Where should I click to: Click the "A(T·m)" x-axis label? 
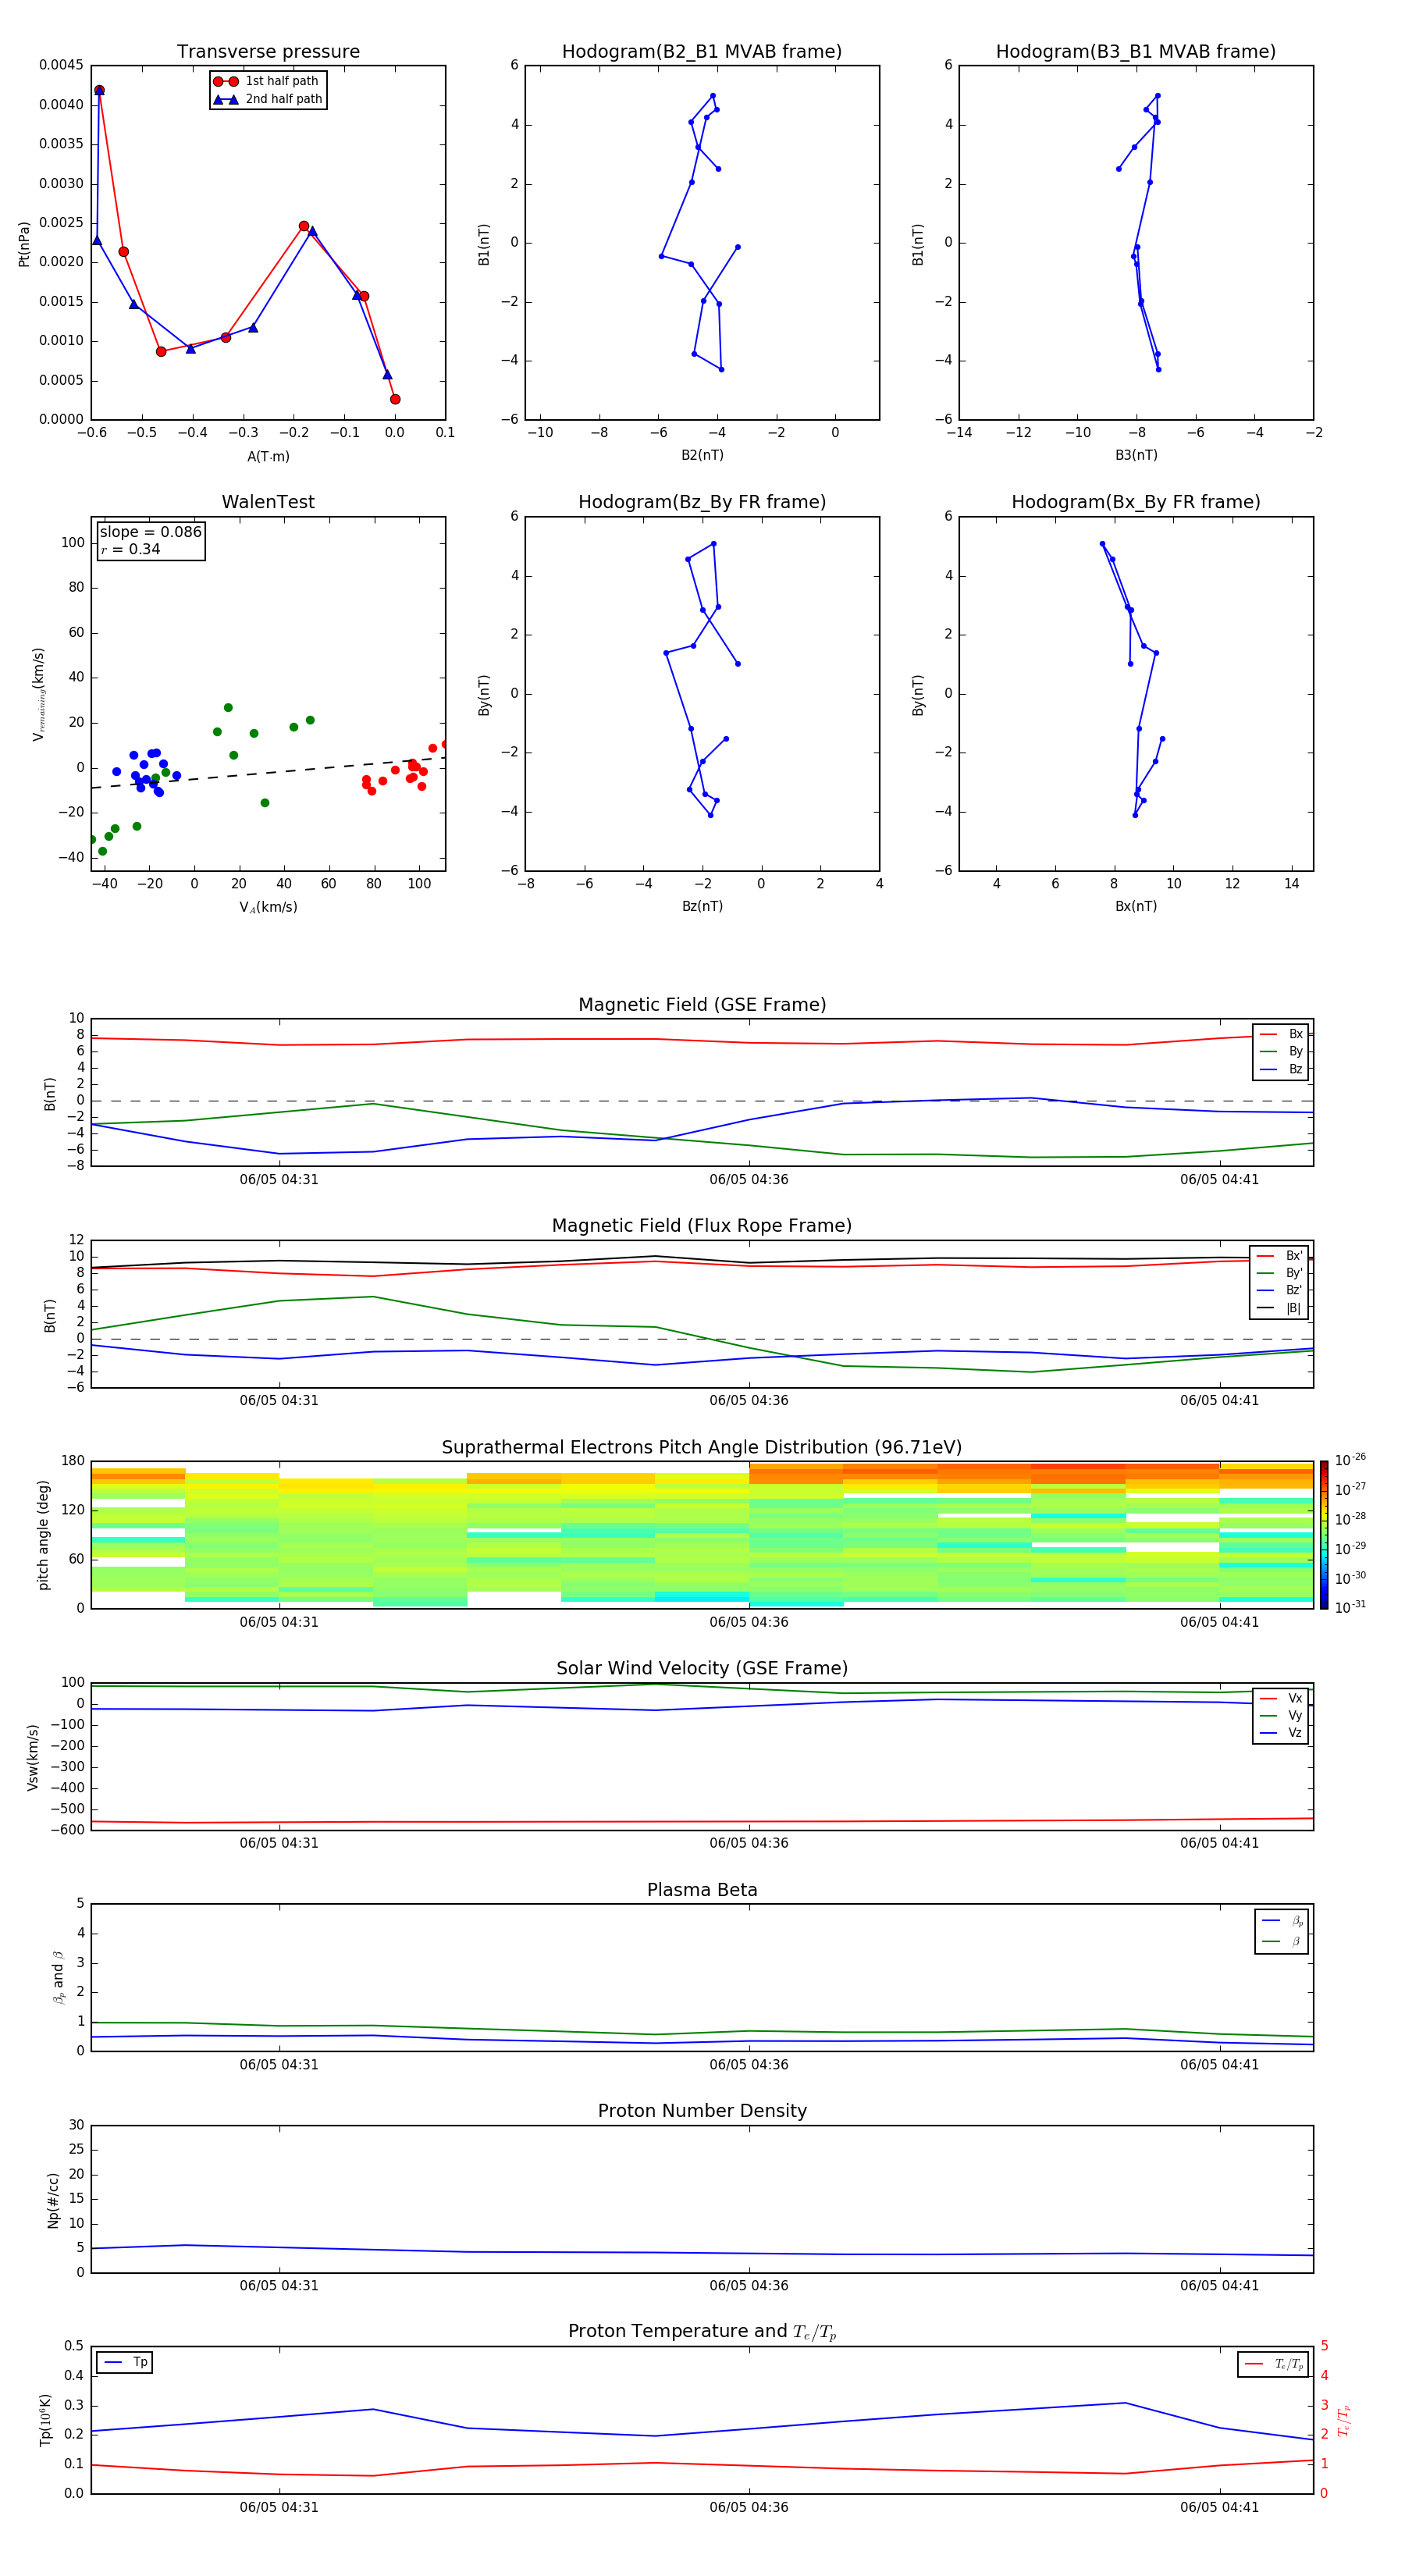tap(268, 457)
